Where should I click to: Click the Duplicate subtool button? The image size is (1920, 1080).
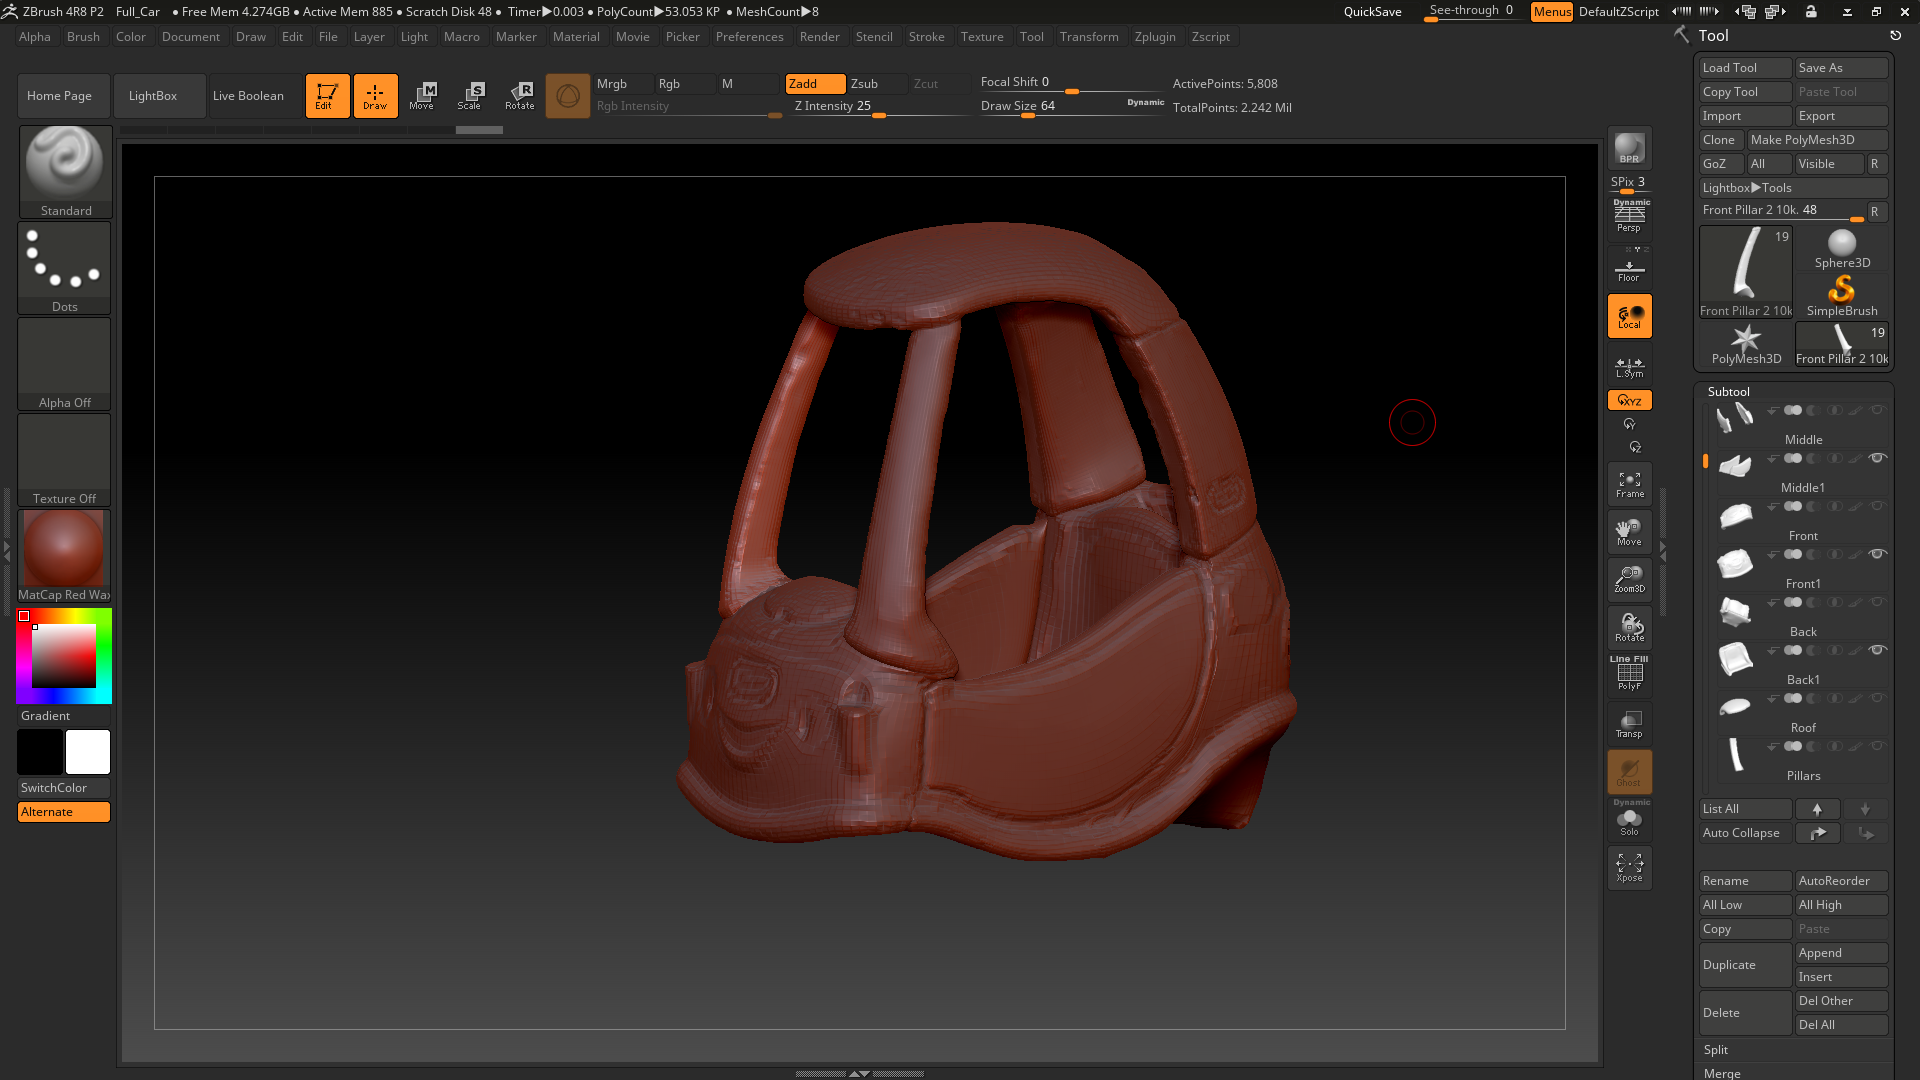click(1746, 965)
